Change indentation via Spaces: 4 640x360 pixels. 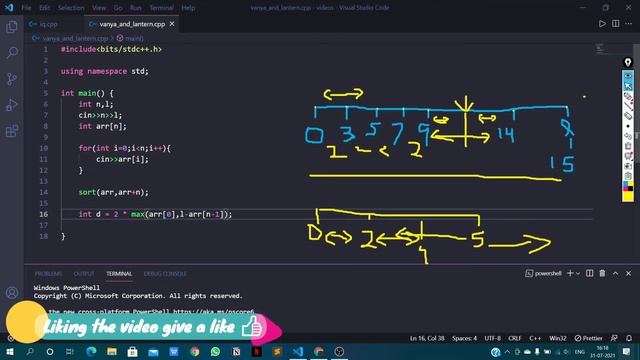coord(464,338)
